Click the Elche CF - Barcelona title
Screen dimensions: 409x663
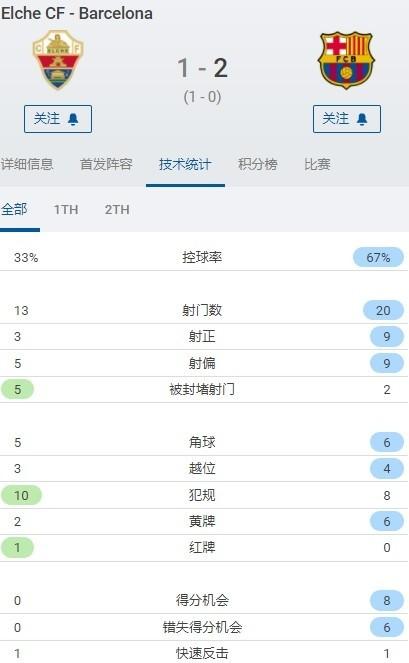point(77,13)
